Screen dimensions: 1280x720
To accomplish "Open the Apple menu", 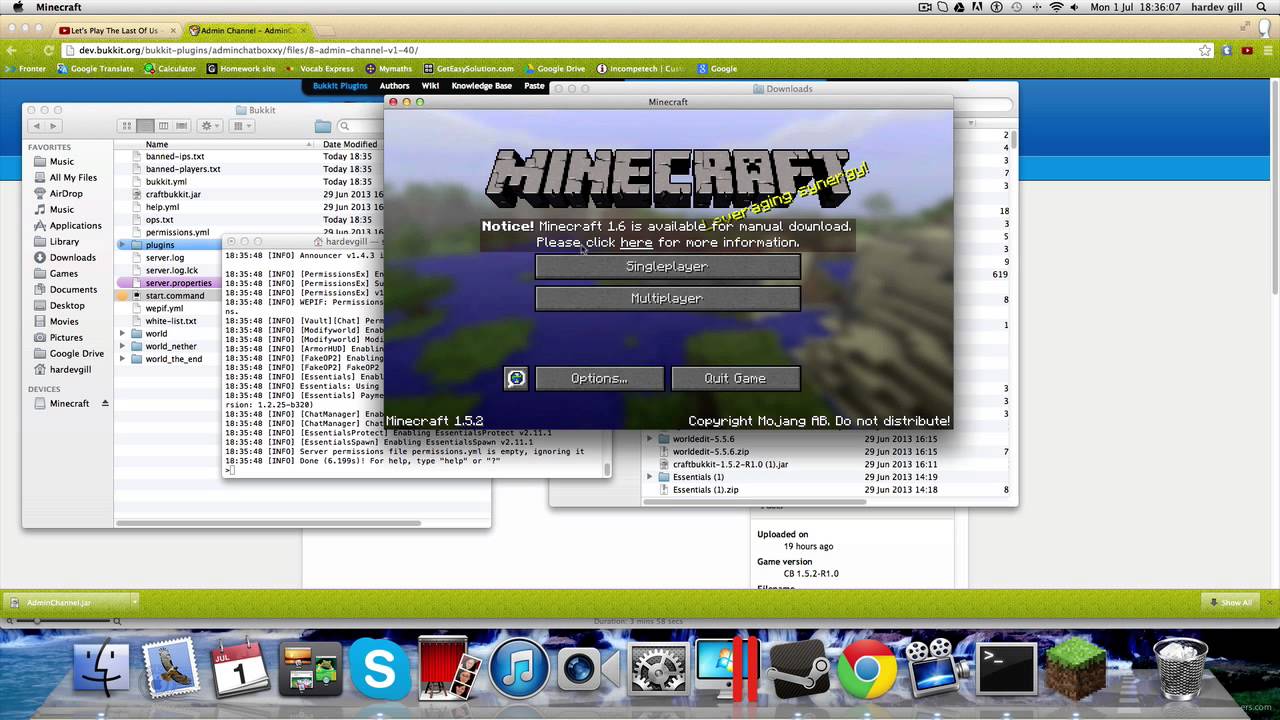I will [x=17, y=7].
